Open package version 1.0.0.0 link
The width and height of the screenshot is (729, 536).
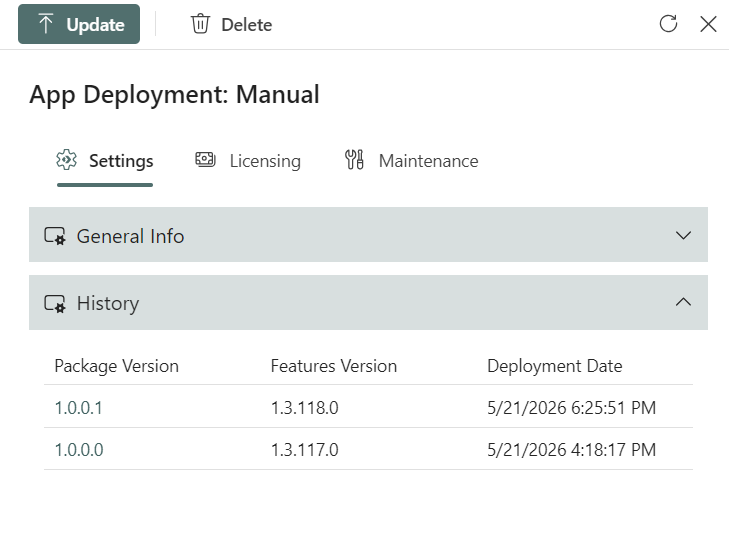(x=79, y=450)
